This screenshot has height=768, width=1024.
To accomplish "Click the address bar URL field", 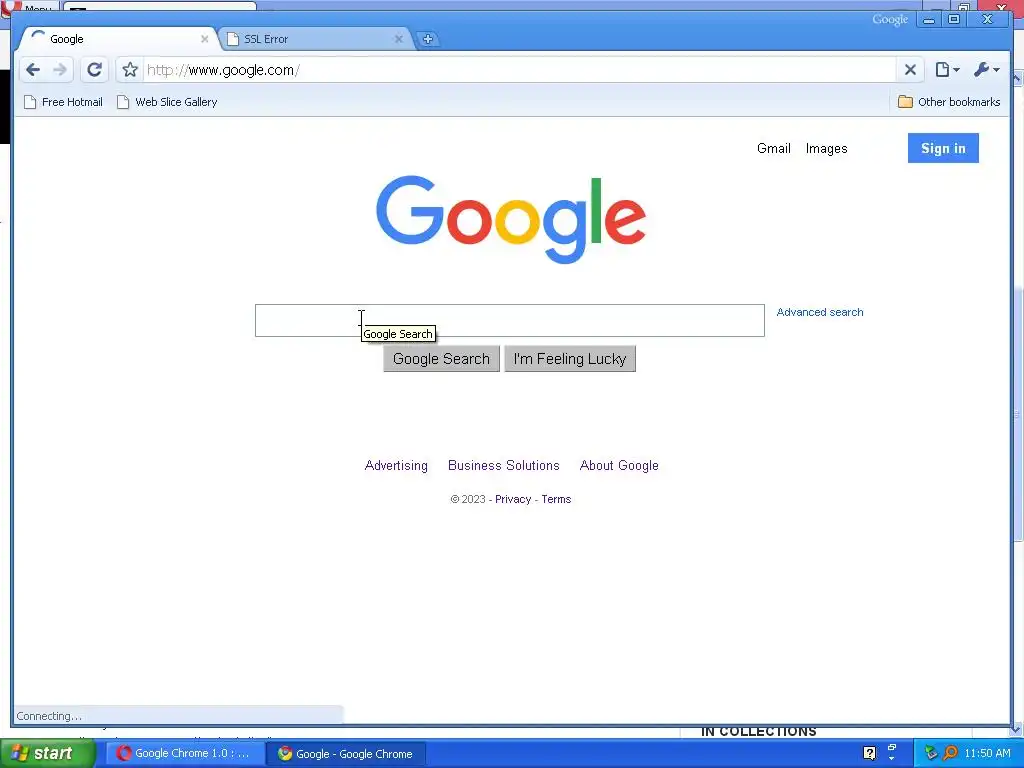I will click(519, 70).
